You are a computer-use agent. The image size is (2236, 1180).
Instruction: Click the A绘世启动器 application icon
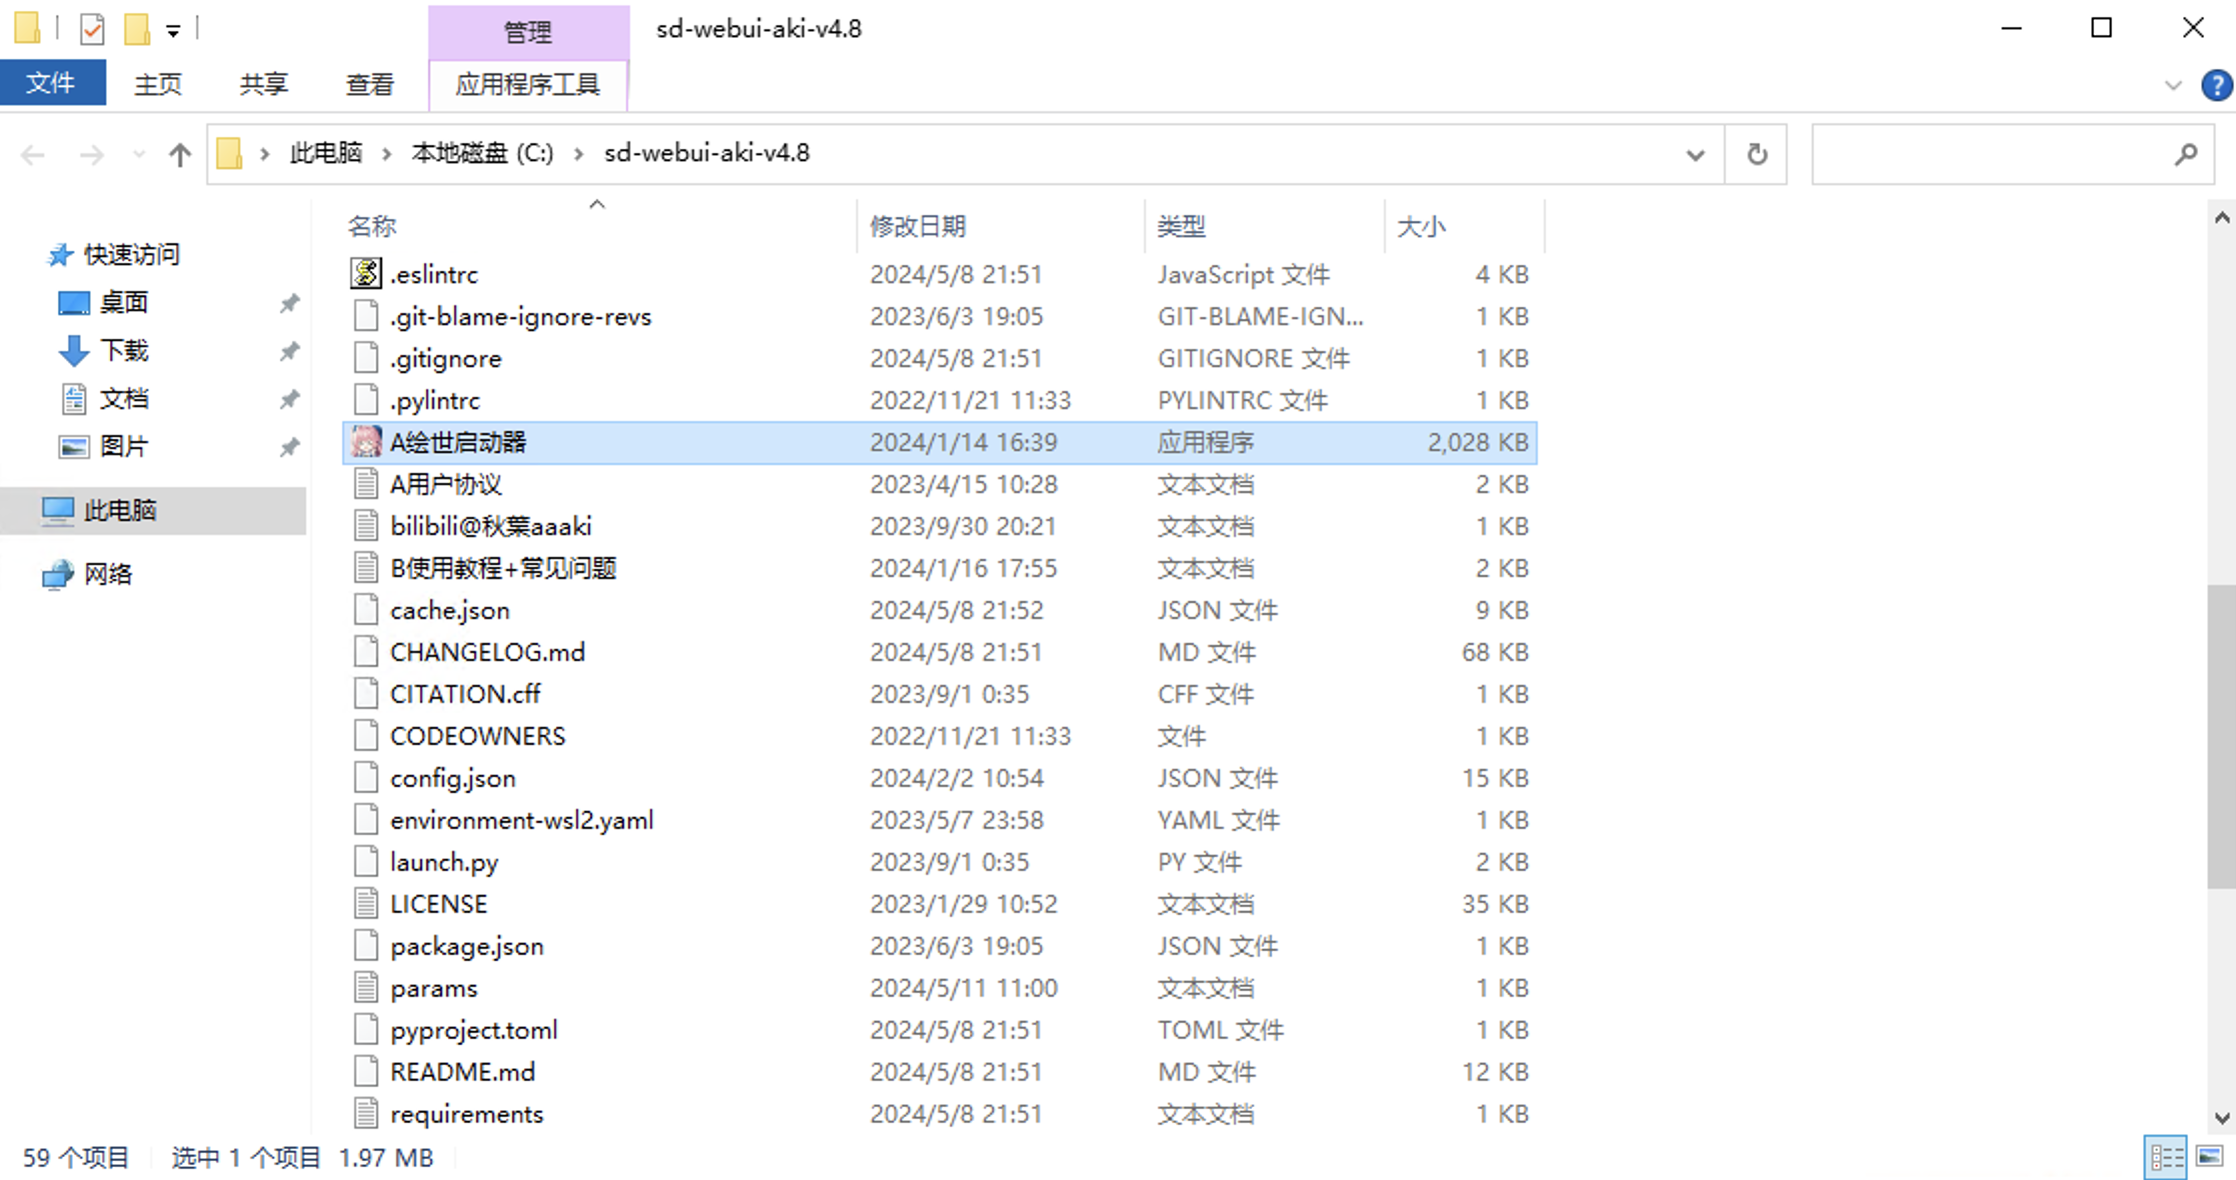(366, 441)
